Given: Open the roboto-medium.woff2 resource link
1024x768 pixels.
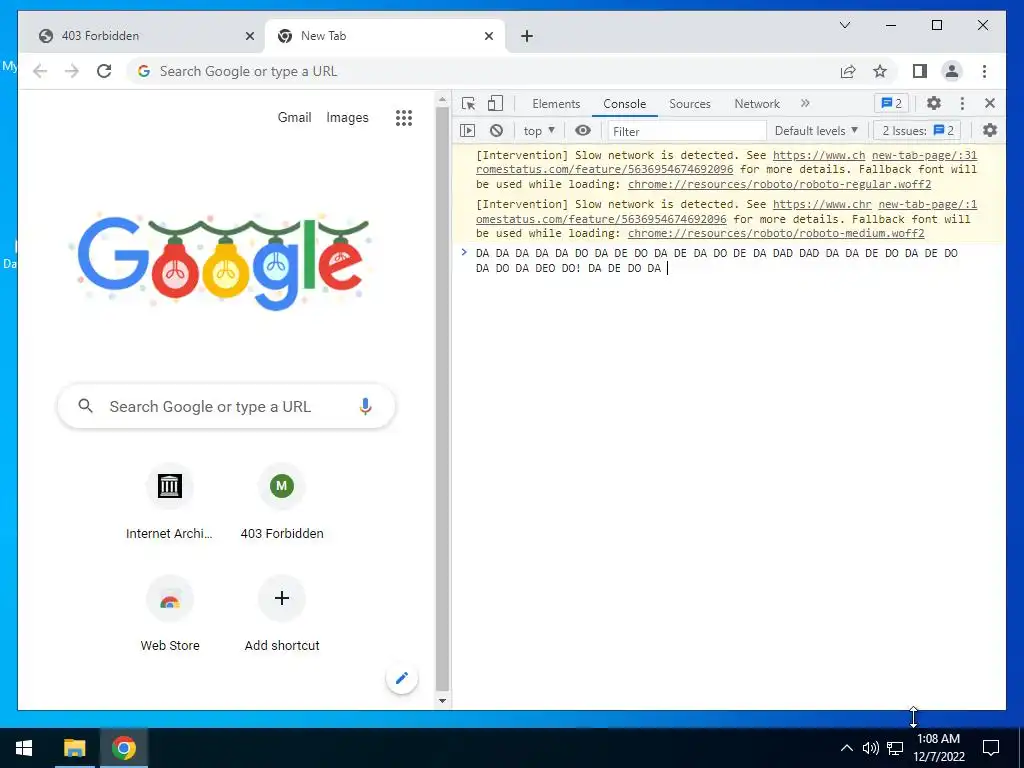Looking at the screenshot, I should click(776, 233).
